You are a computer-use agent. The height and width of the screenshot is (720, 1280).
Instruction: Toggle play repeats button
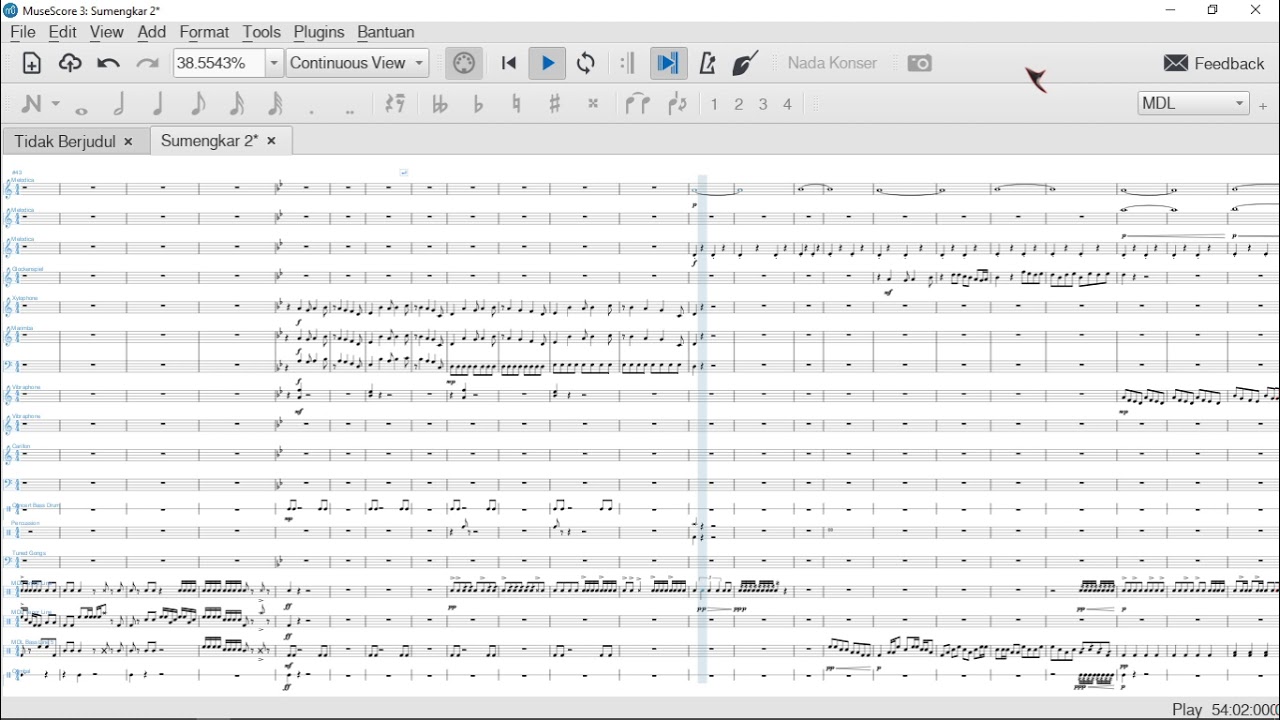[628, 64]
